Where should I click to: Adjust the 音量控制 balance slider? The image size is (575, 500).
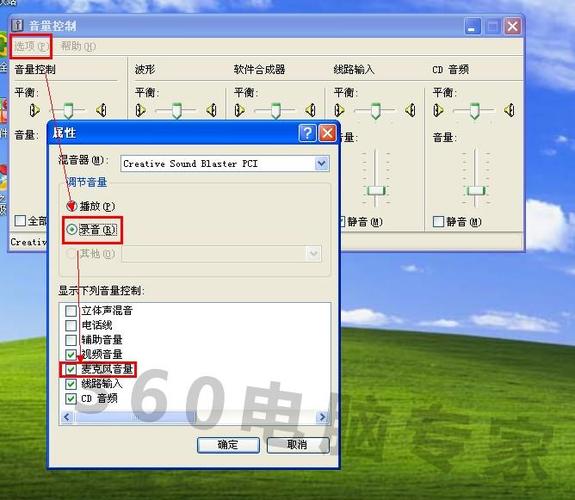[x=68, y=110]
